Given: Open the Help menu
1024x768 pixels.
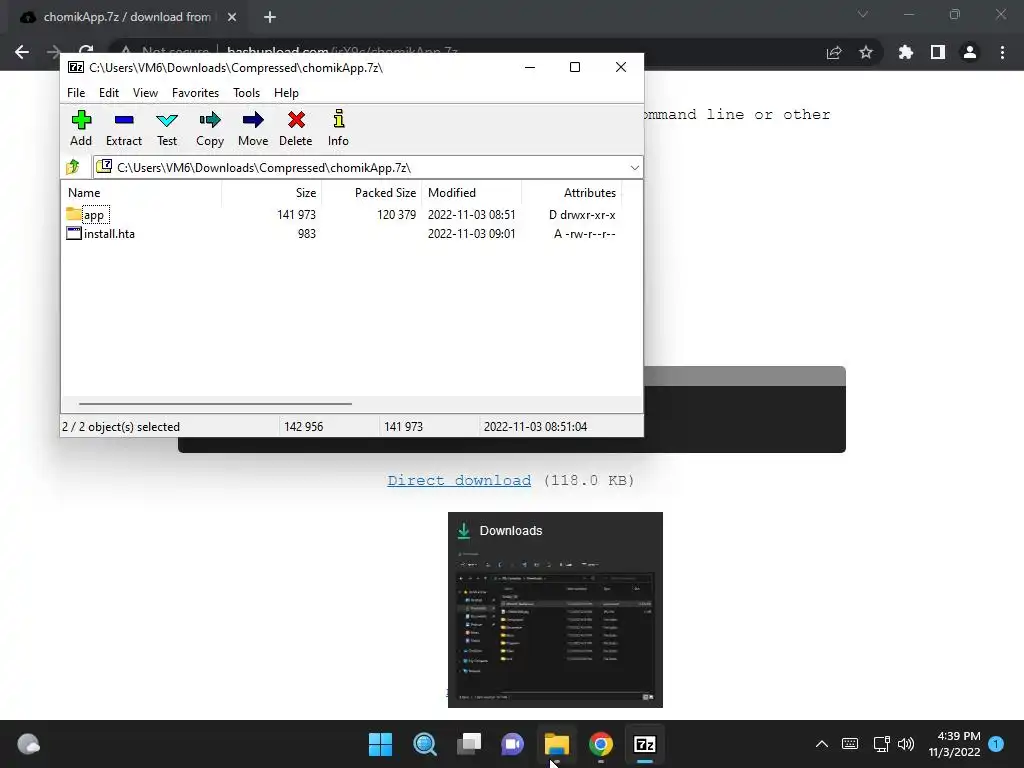Looking at the screenshot, I should pos(286,93).
